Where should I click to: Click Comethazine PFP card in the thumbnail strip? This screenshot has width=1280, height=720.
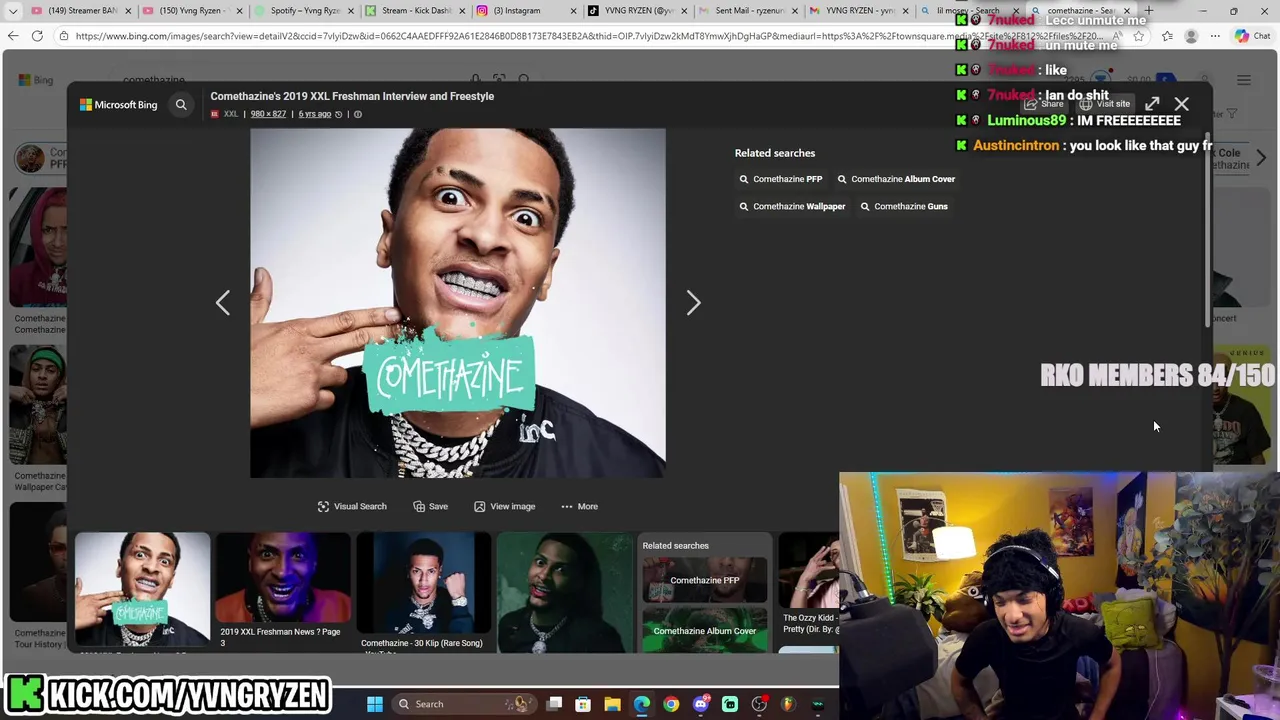tap(705, 580)
